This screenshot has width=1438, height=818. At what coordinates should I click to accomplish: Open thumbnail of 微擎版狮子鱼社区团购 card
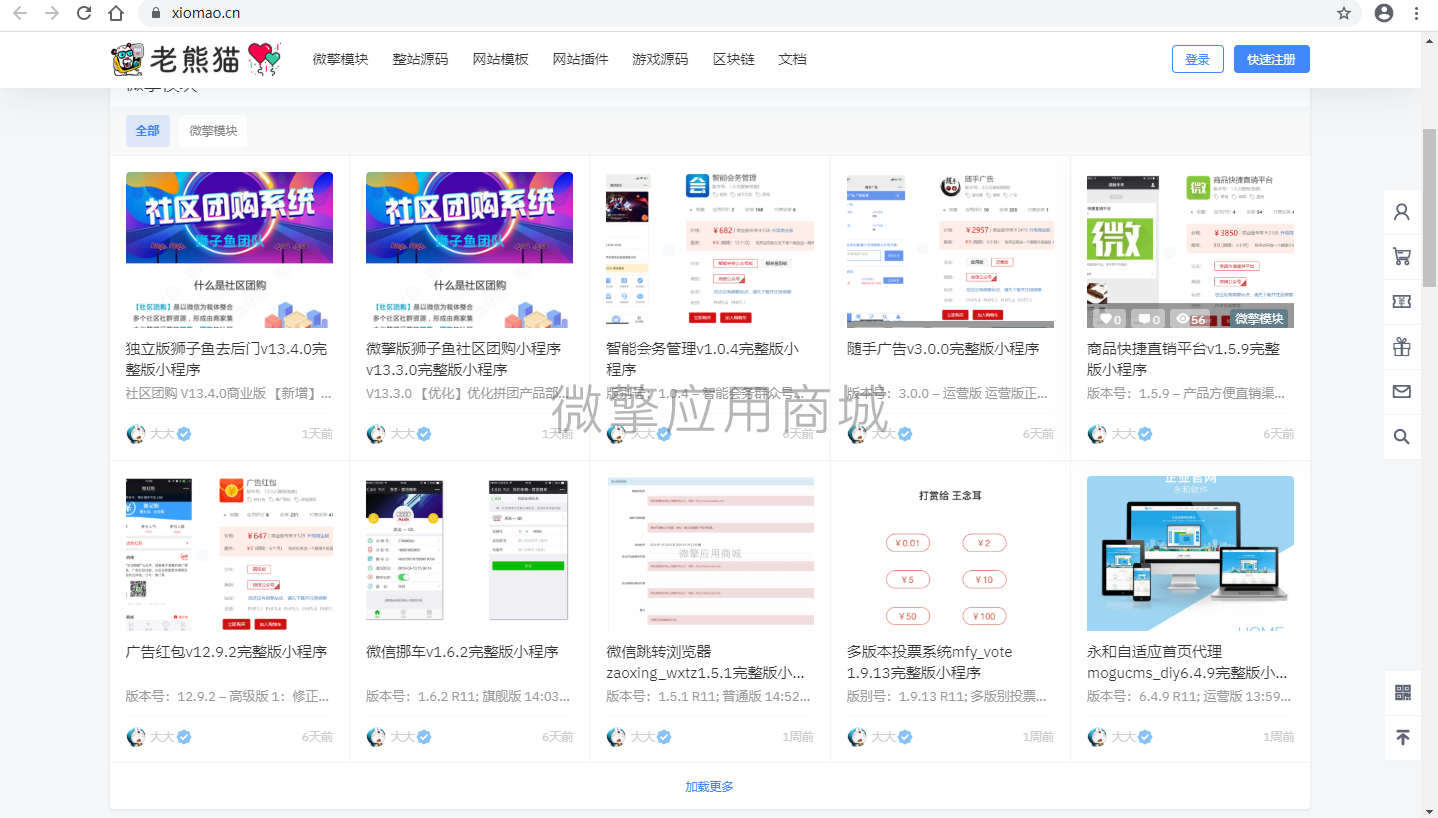470,250
